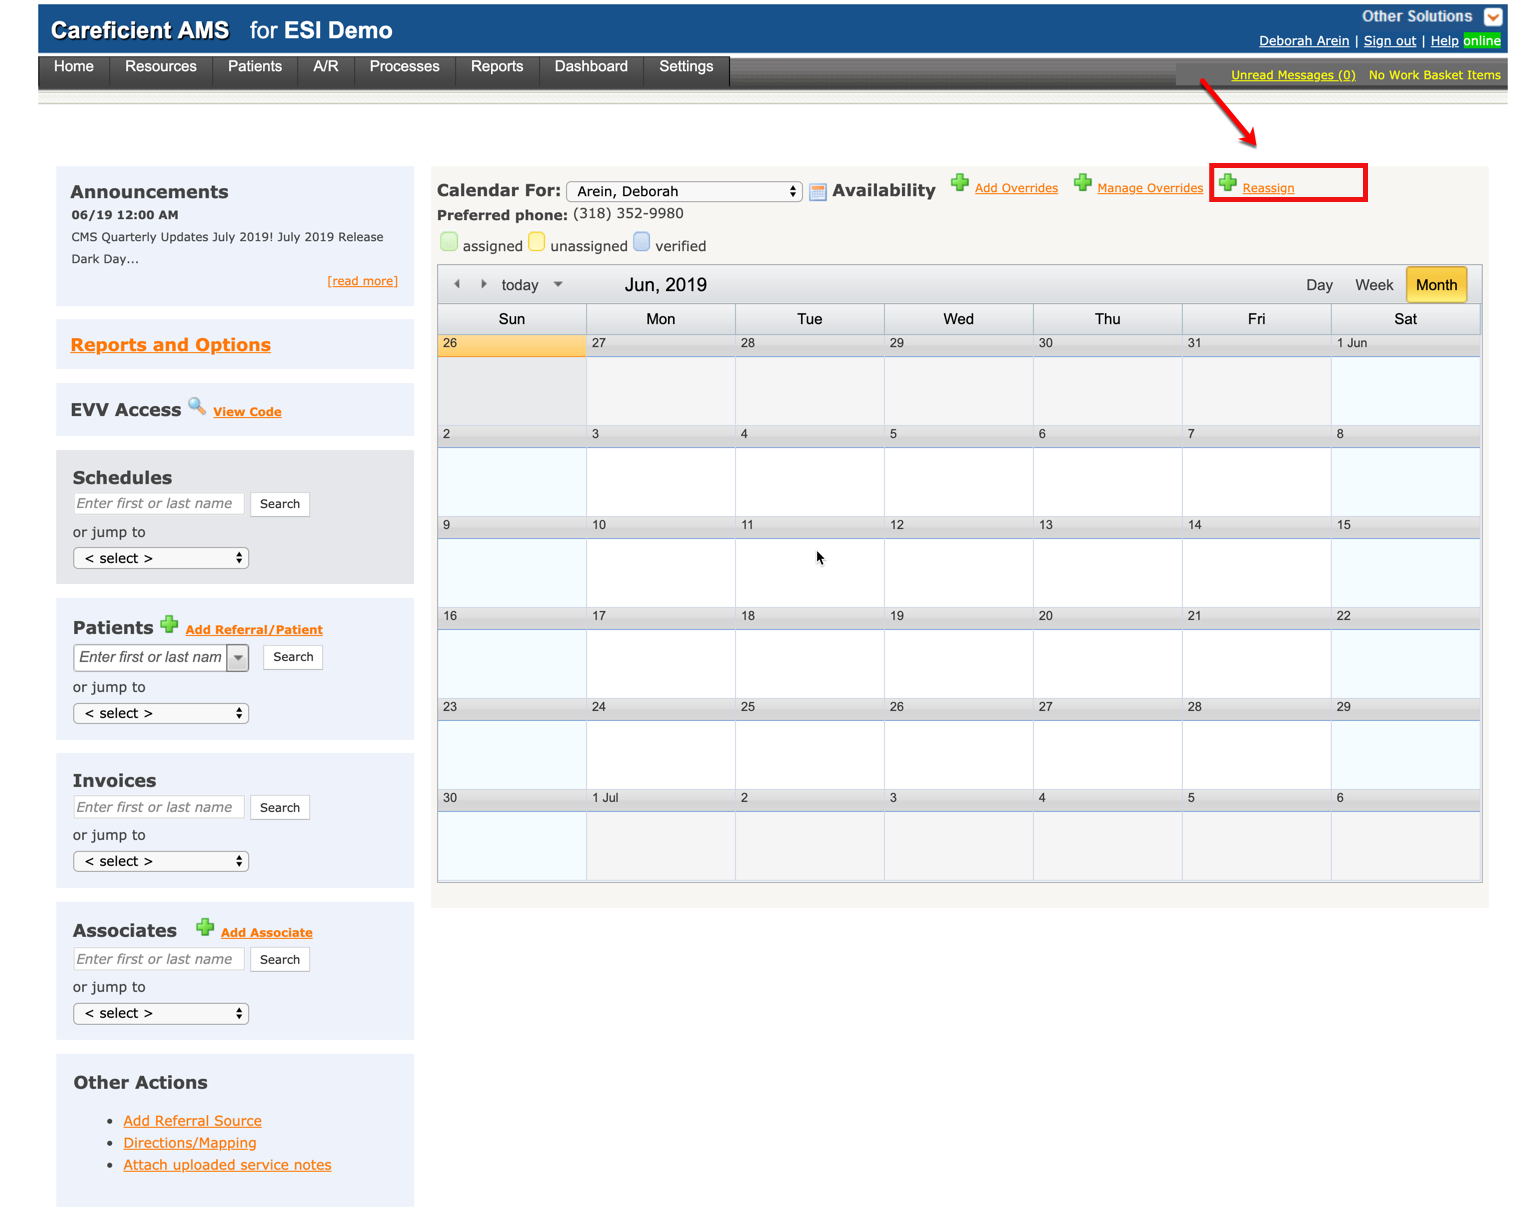Switch calendar to Day view
1513x1217 pixels.
coord(1319,285)
